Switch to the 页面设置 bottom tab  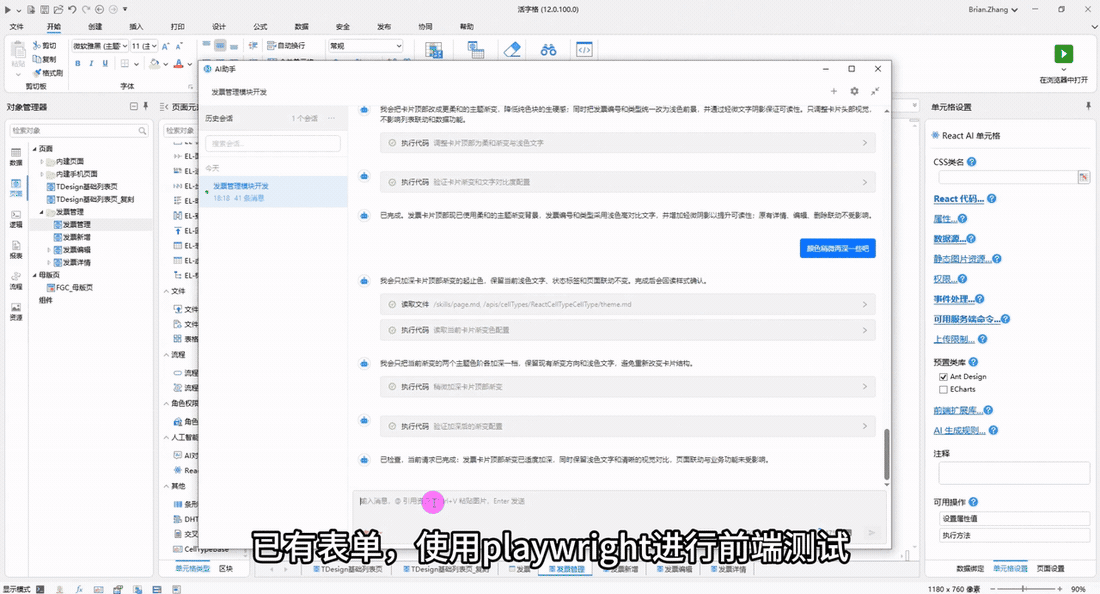click(1050, 568)
